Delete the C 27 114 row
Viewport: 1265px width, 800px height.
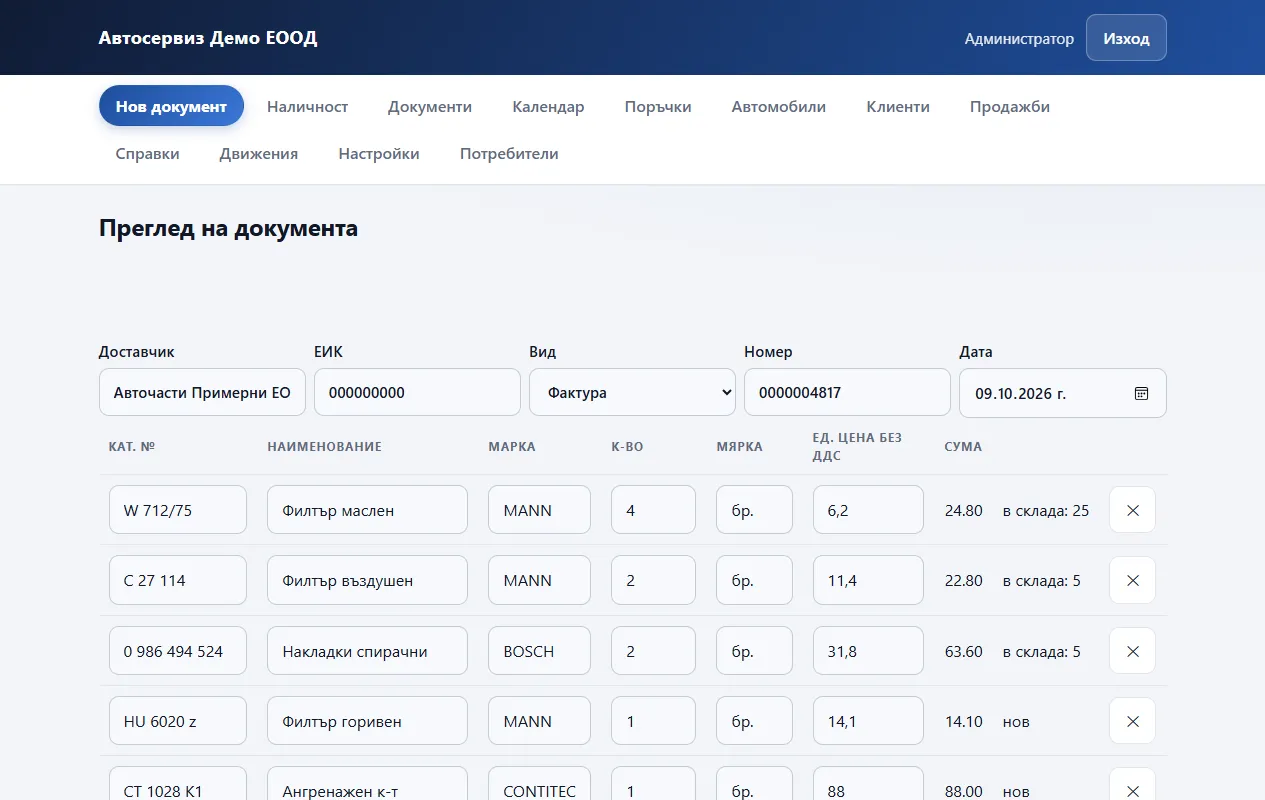pyautogui.click(x=1132, y=580)
